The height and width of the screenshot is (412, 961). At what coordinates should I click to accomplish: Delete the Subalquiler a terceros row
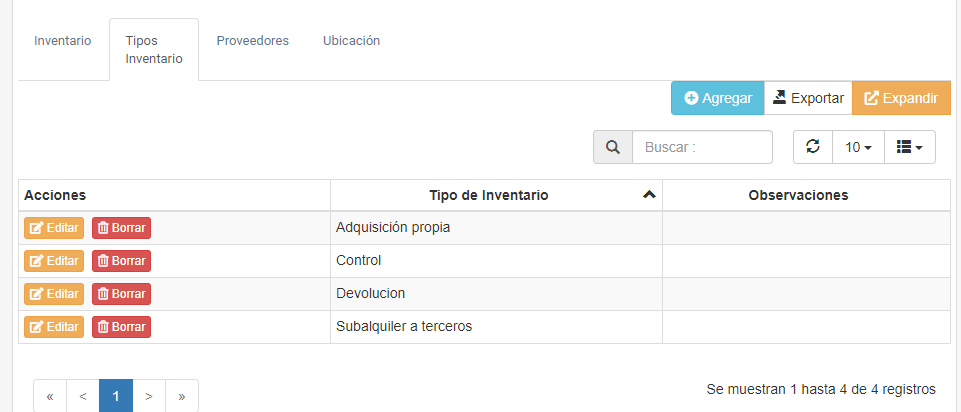(121, 327)
